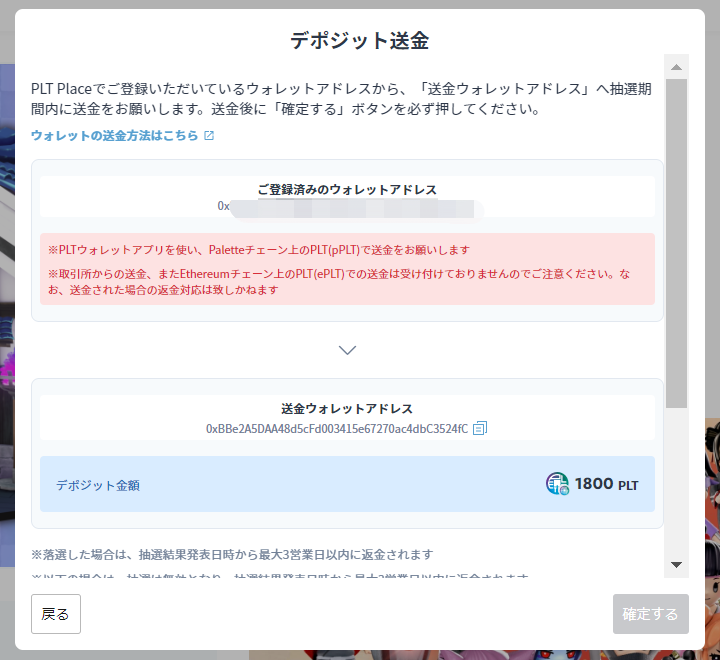720x660 pixels.
Task: Click the external-link icon beside ウォレットの送金方法はこちら
Action: (209, 135)
